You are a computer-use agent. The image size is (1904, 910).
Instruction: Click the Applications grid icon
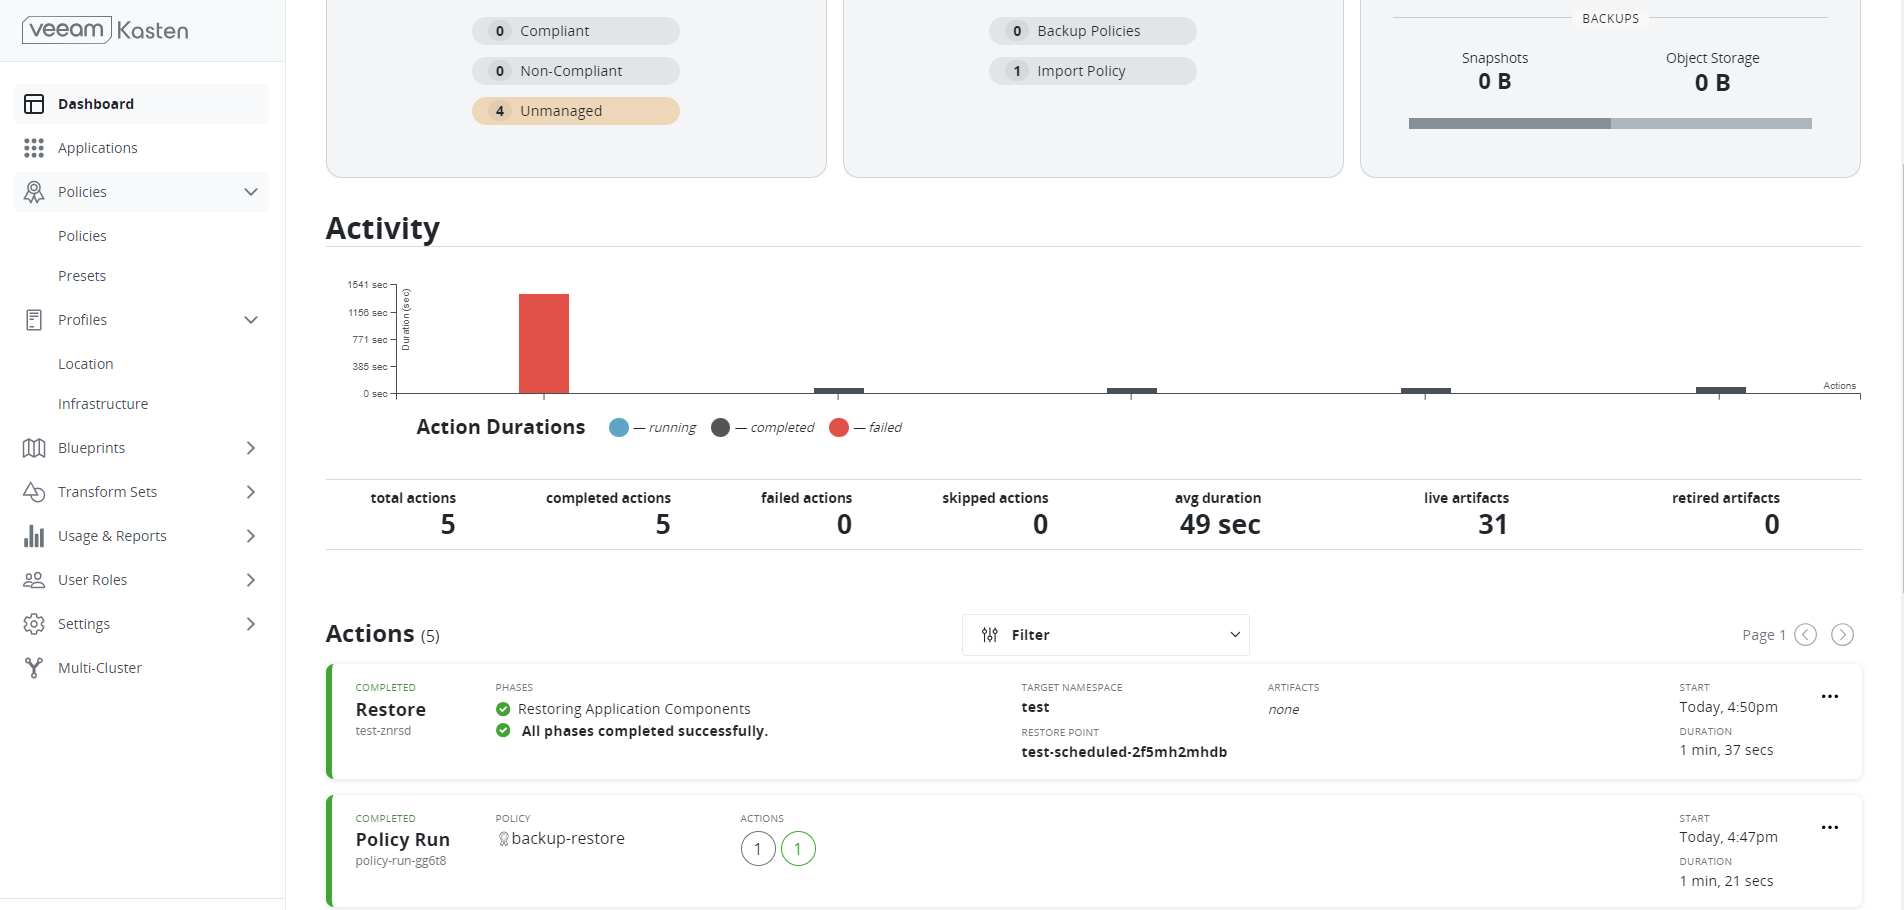34,148
